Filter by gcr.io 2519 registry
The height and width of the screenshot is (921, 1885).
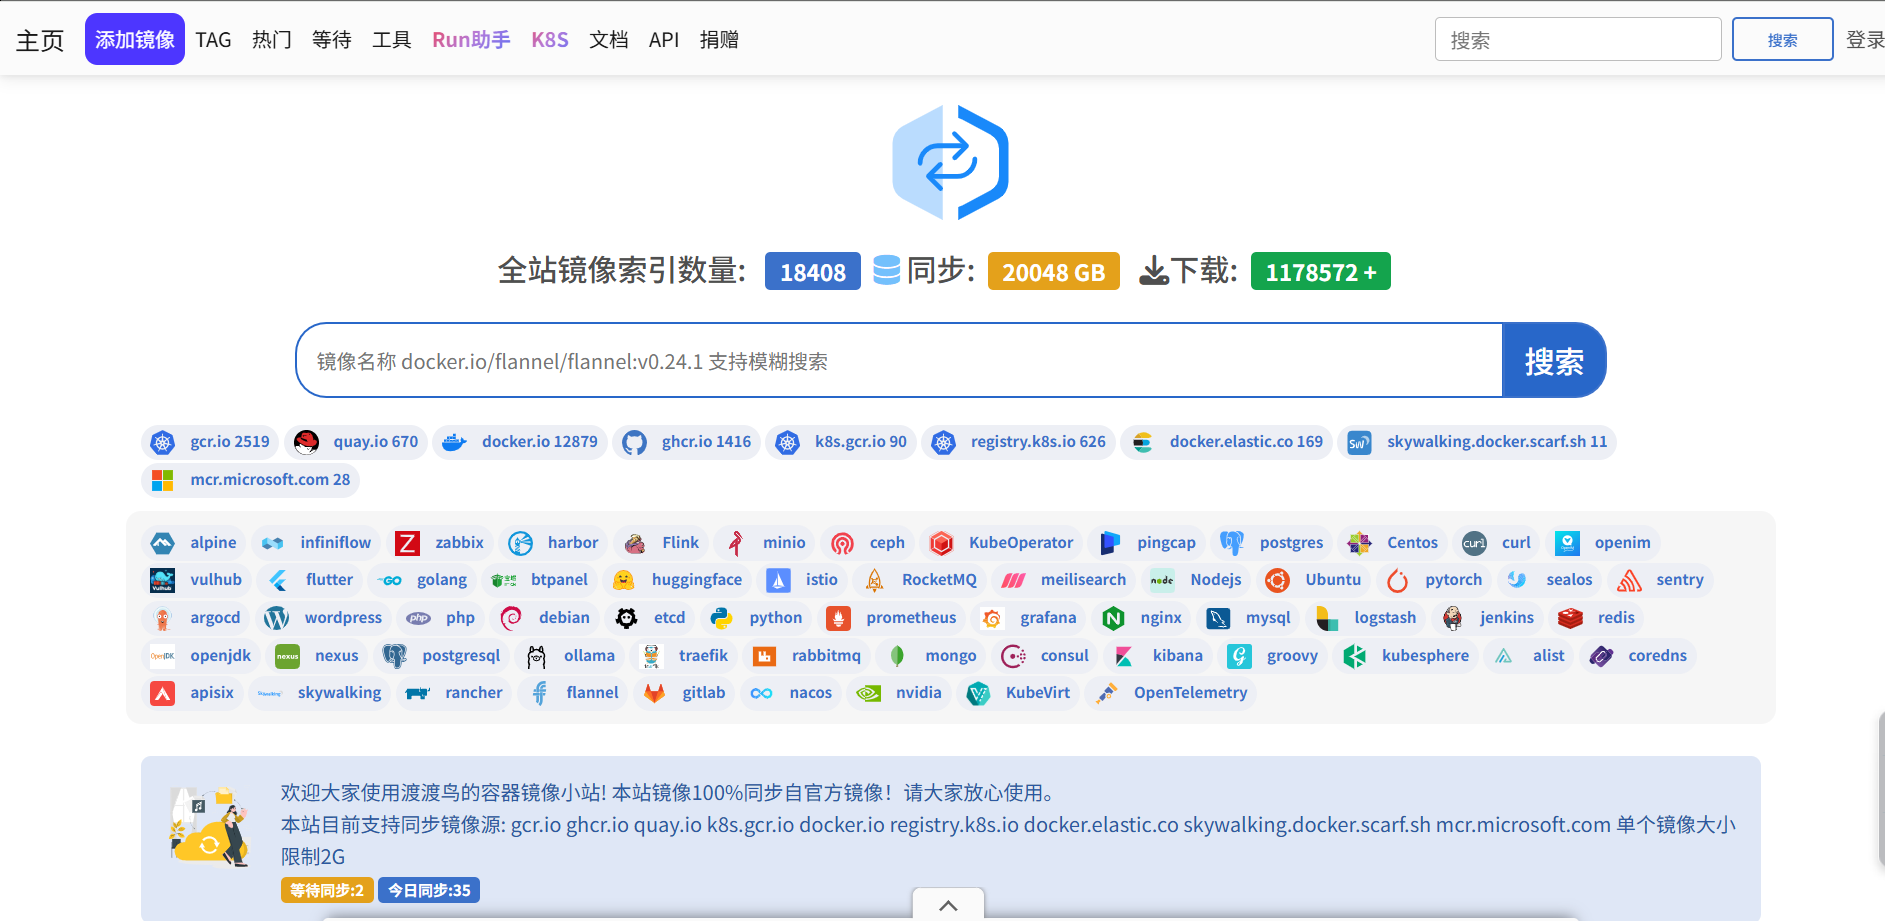[x=210, y=442]
